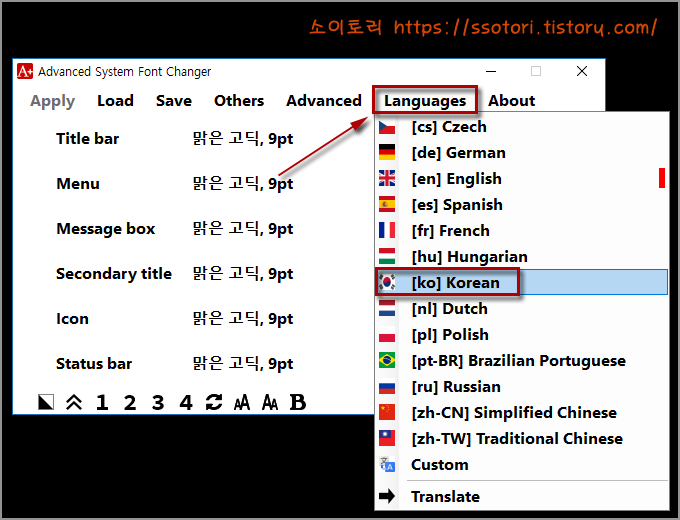Open the About menu
Image resolution: width=680 pixels, height=520 pixels.
(512, 101)
